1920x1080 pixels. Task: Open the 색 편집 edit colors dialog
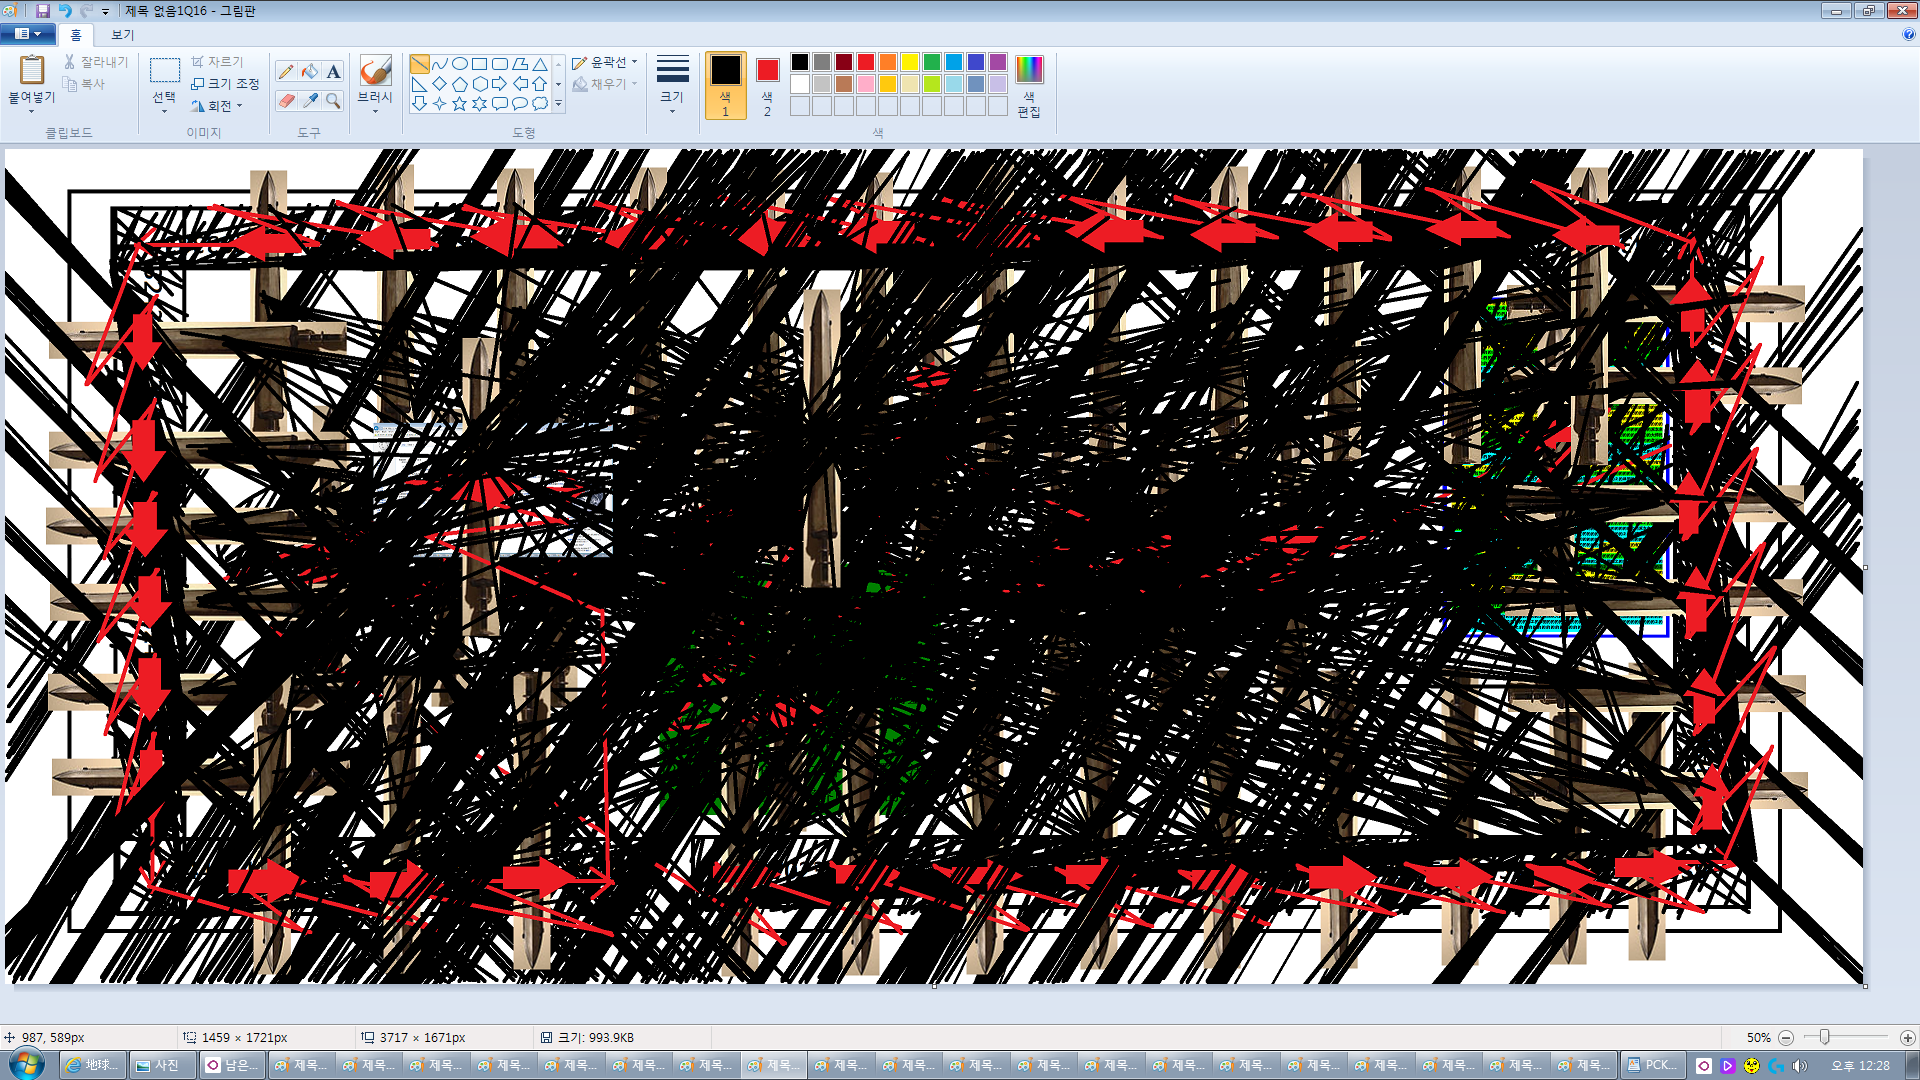[1029, 86]
